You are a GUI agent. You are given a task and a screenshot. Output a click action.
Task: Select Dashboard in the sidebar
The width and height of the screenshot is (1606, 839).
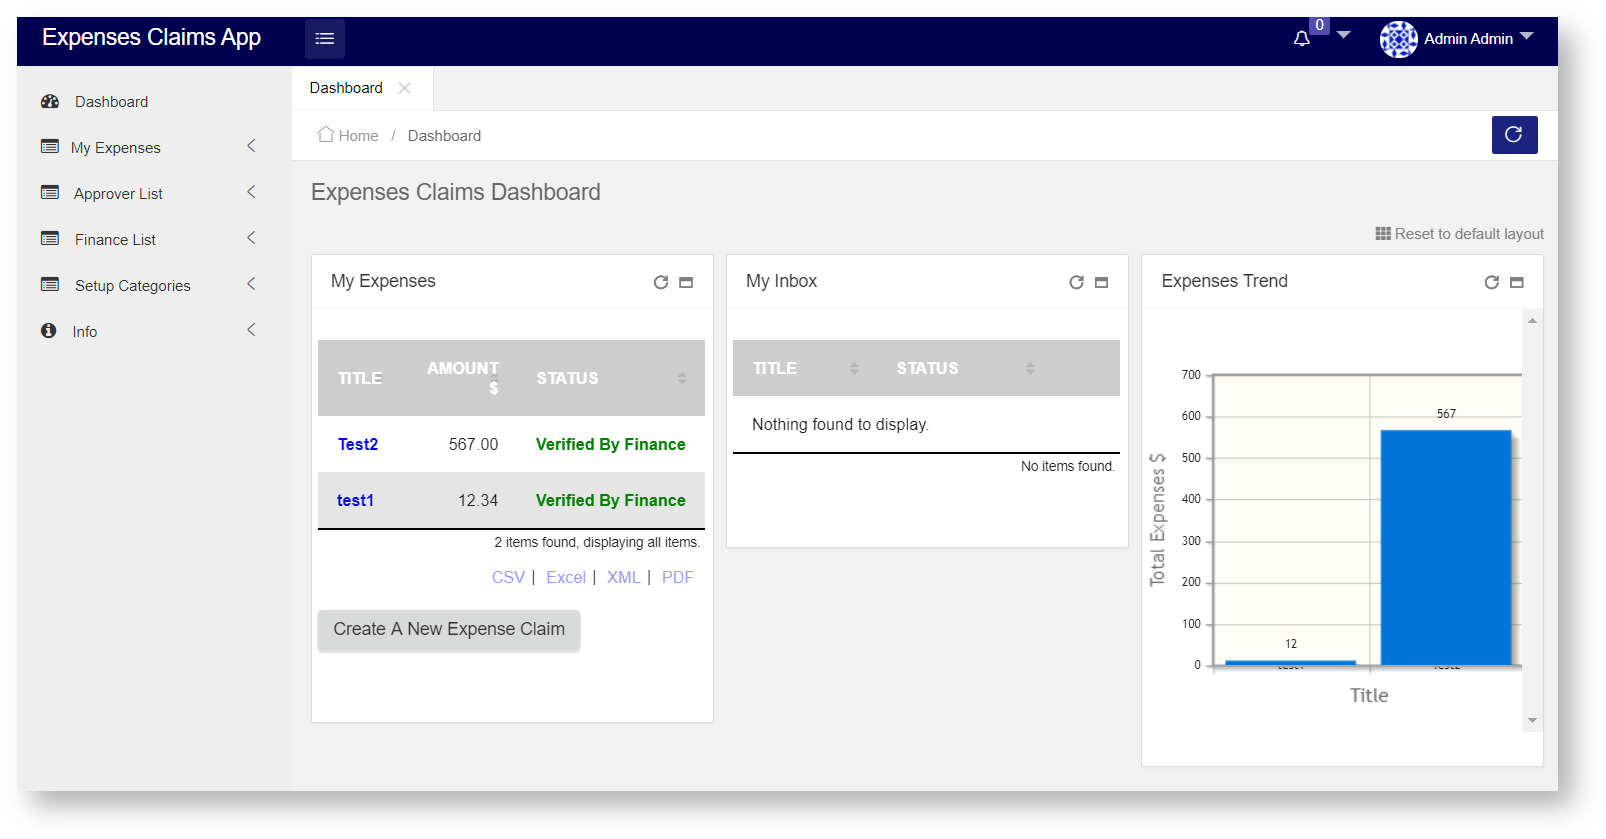pos(111,102)
